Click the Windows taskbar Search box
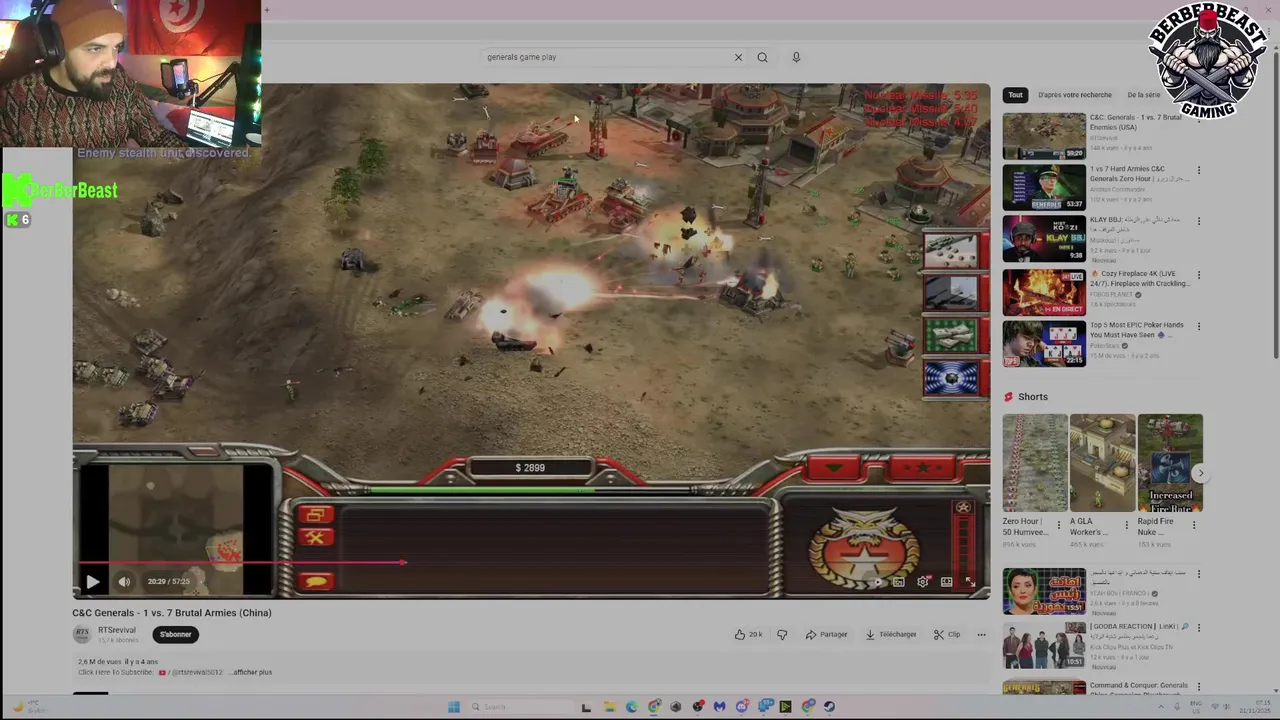This screenshot has width=1280, height=720. click(x=520, y=707)
